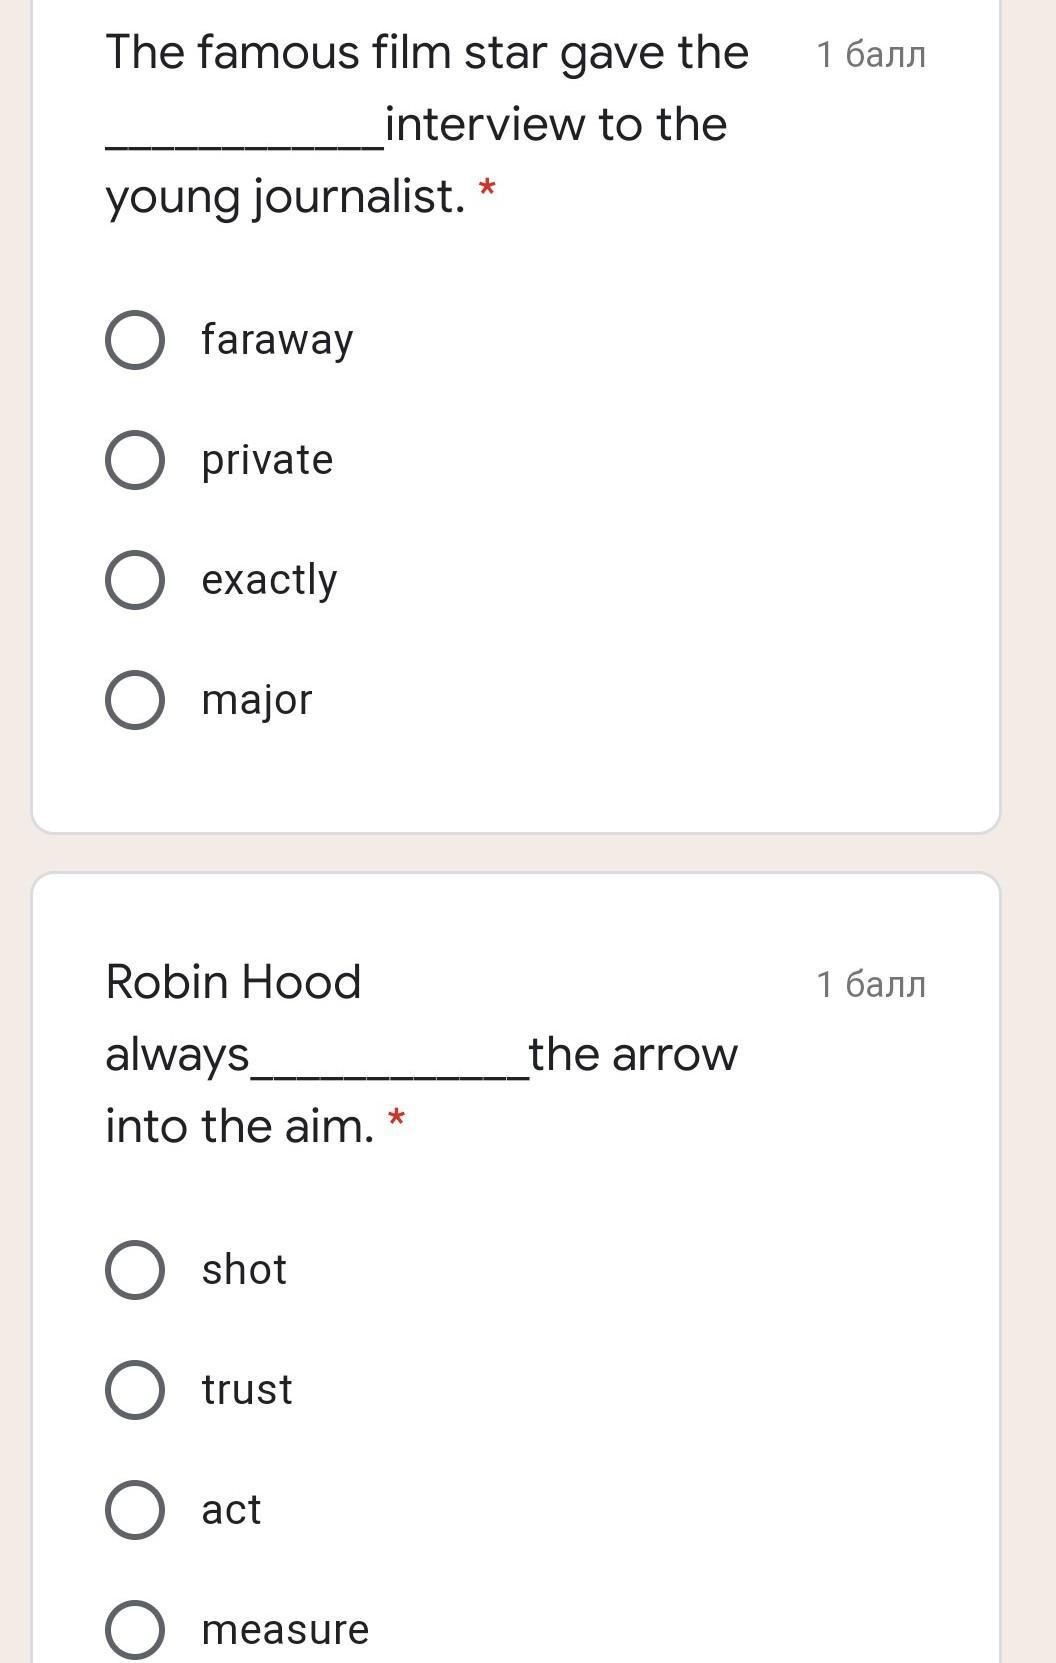This screenshot has height=1663, width=1056.
Task: Click the 'measure' answer label text
Action: coord(285,1630)
